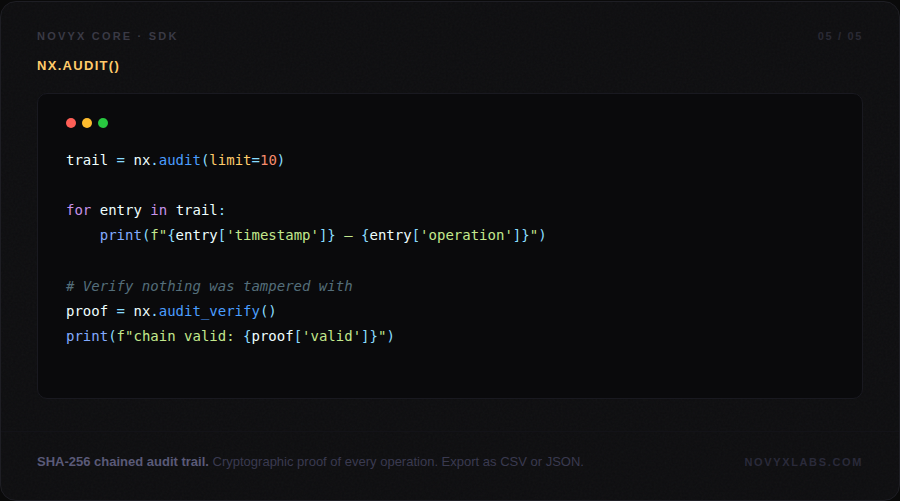Click the NOVYX CORE · SDK header
This screenshot has width=900, height=501.
pos(107,36)
